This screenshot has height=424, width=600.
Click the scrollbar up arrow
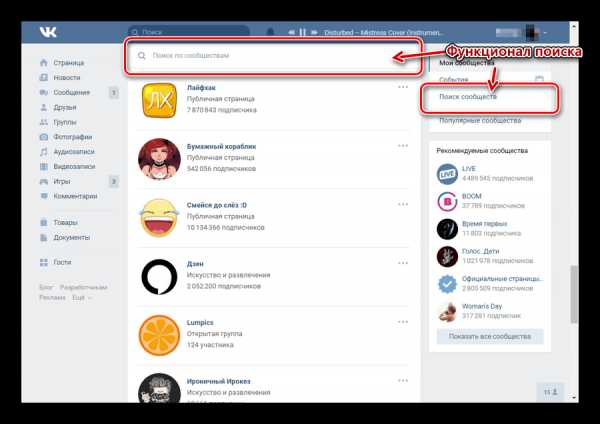pyautogui.click(x=574, y=26)
